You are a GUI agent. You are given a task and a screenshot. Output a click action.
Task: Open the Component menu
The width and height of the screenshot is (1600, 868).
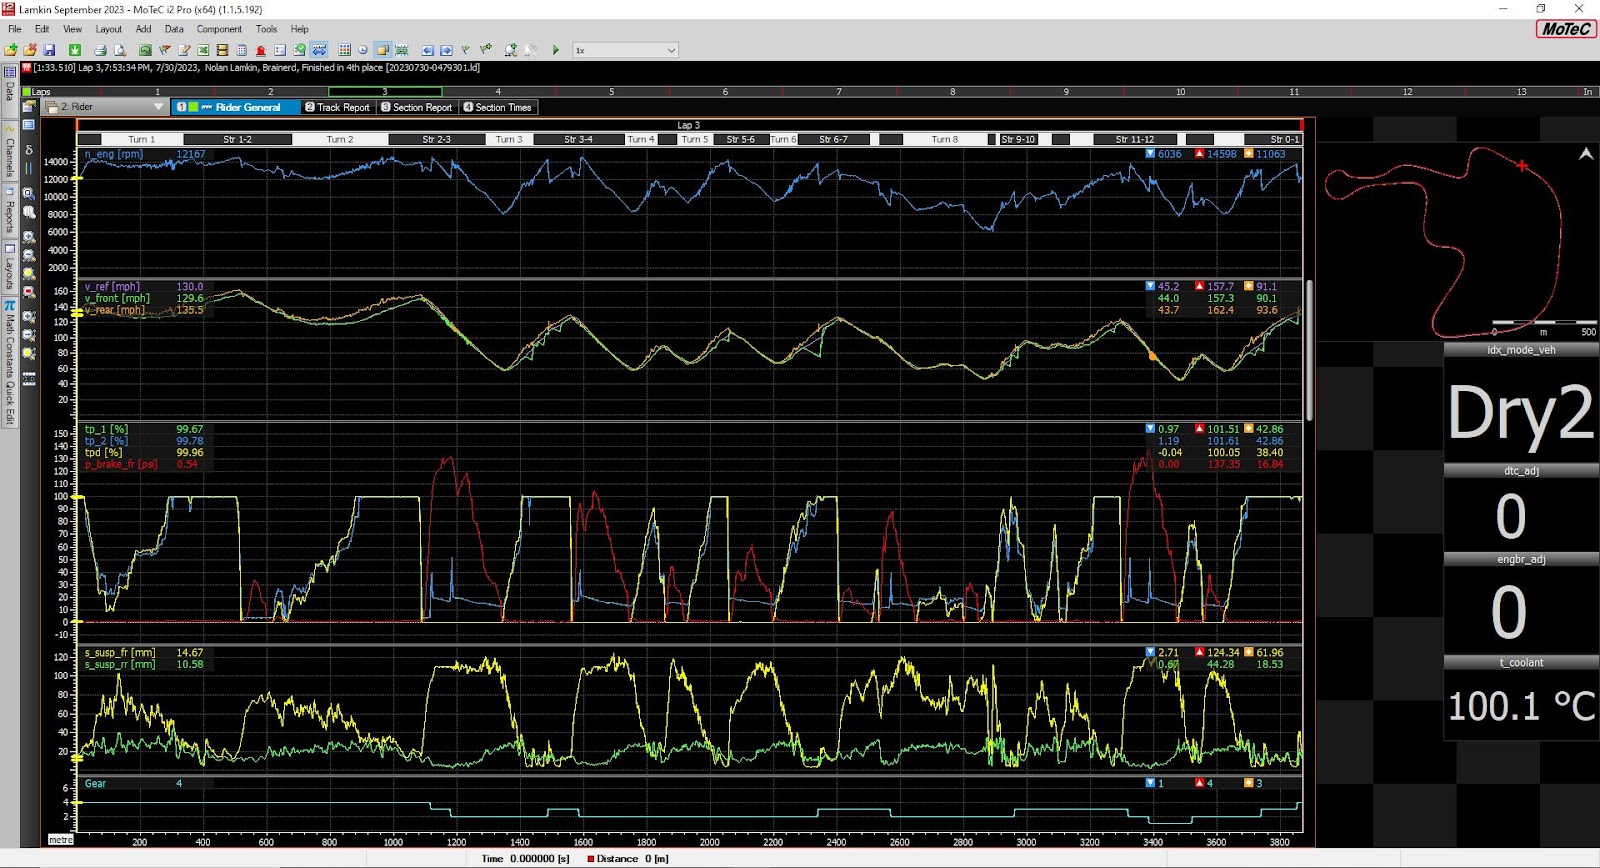click(x=219, y=29)
